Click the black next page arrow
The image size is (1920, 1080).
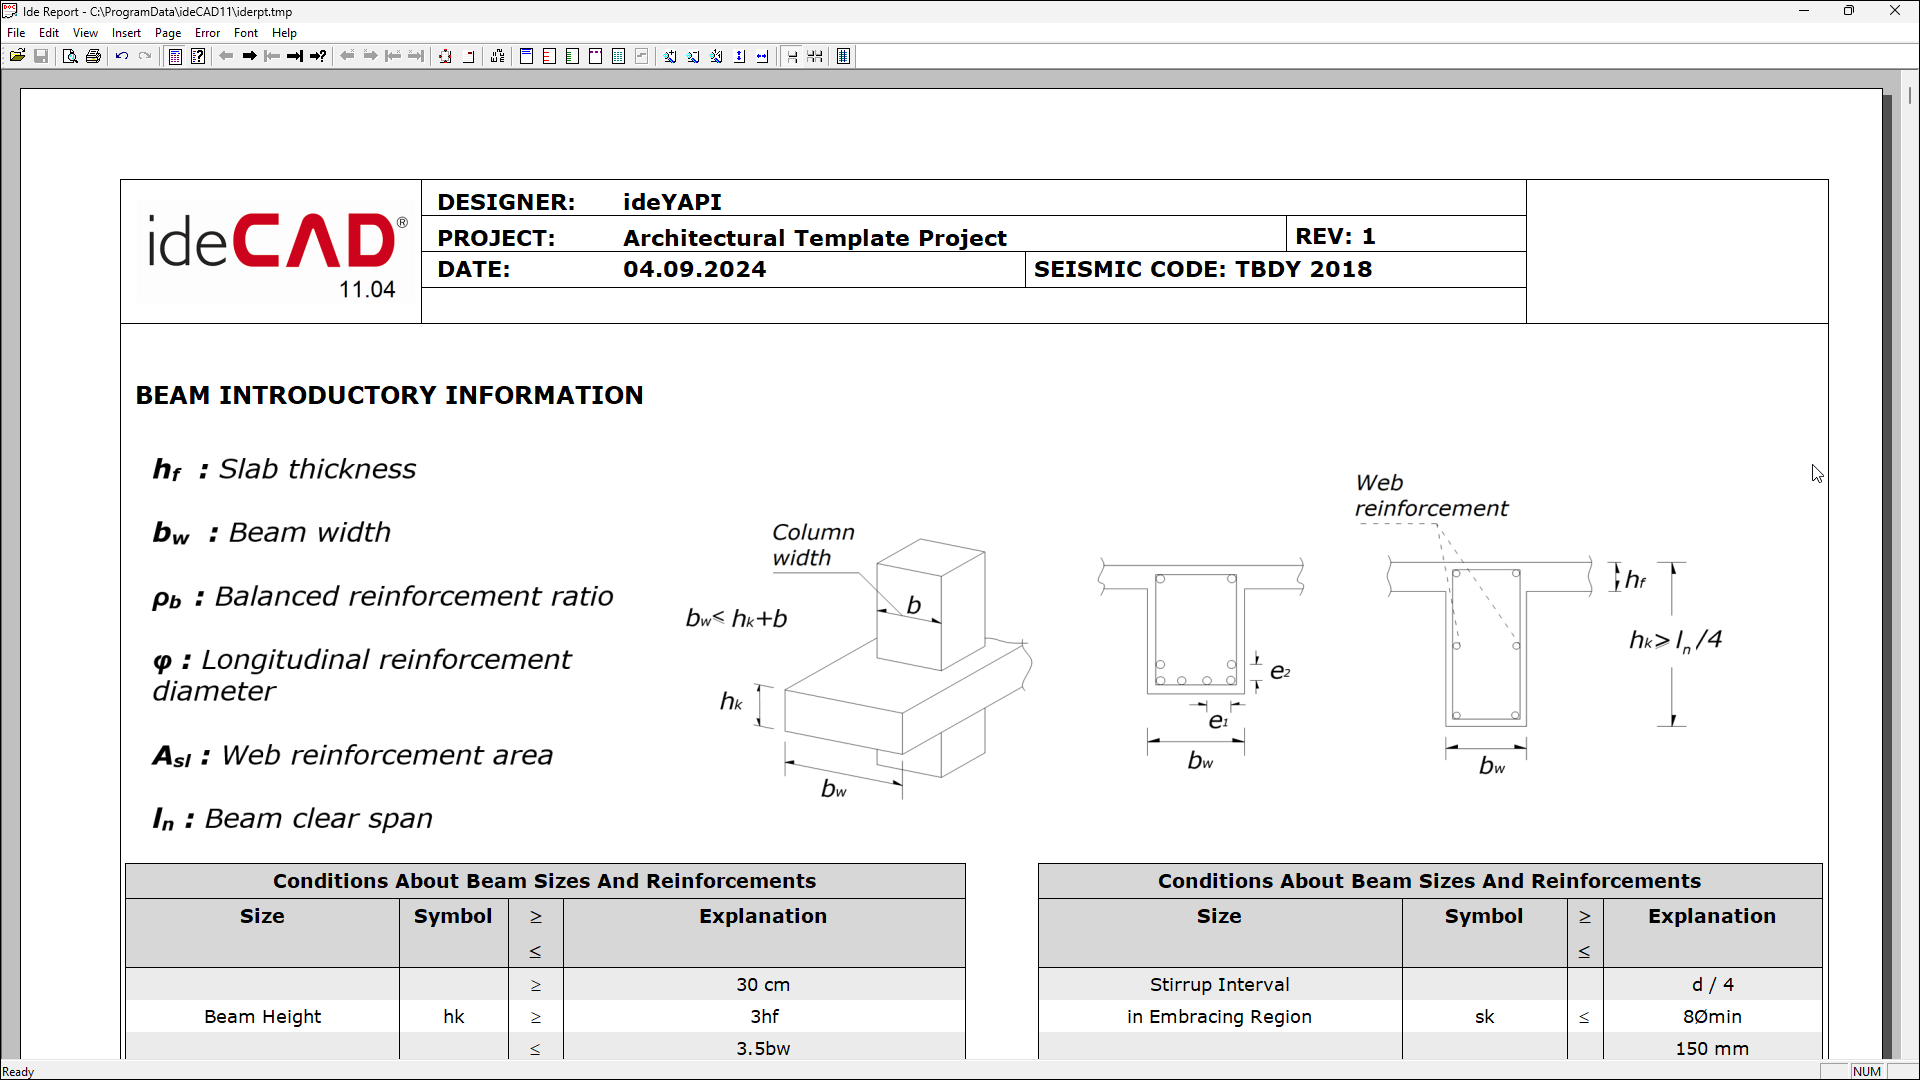pyautogui.click(x=250, y=56)
